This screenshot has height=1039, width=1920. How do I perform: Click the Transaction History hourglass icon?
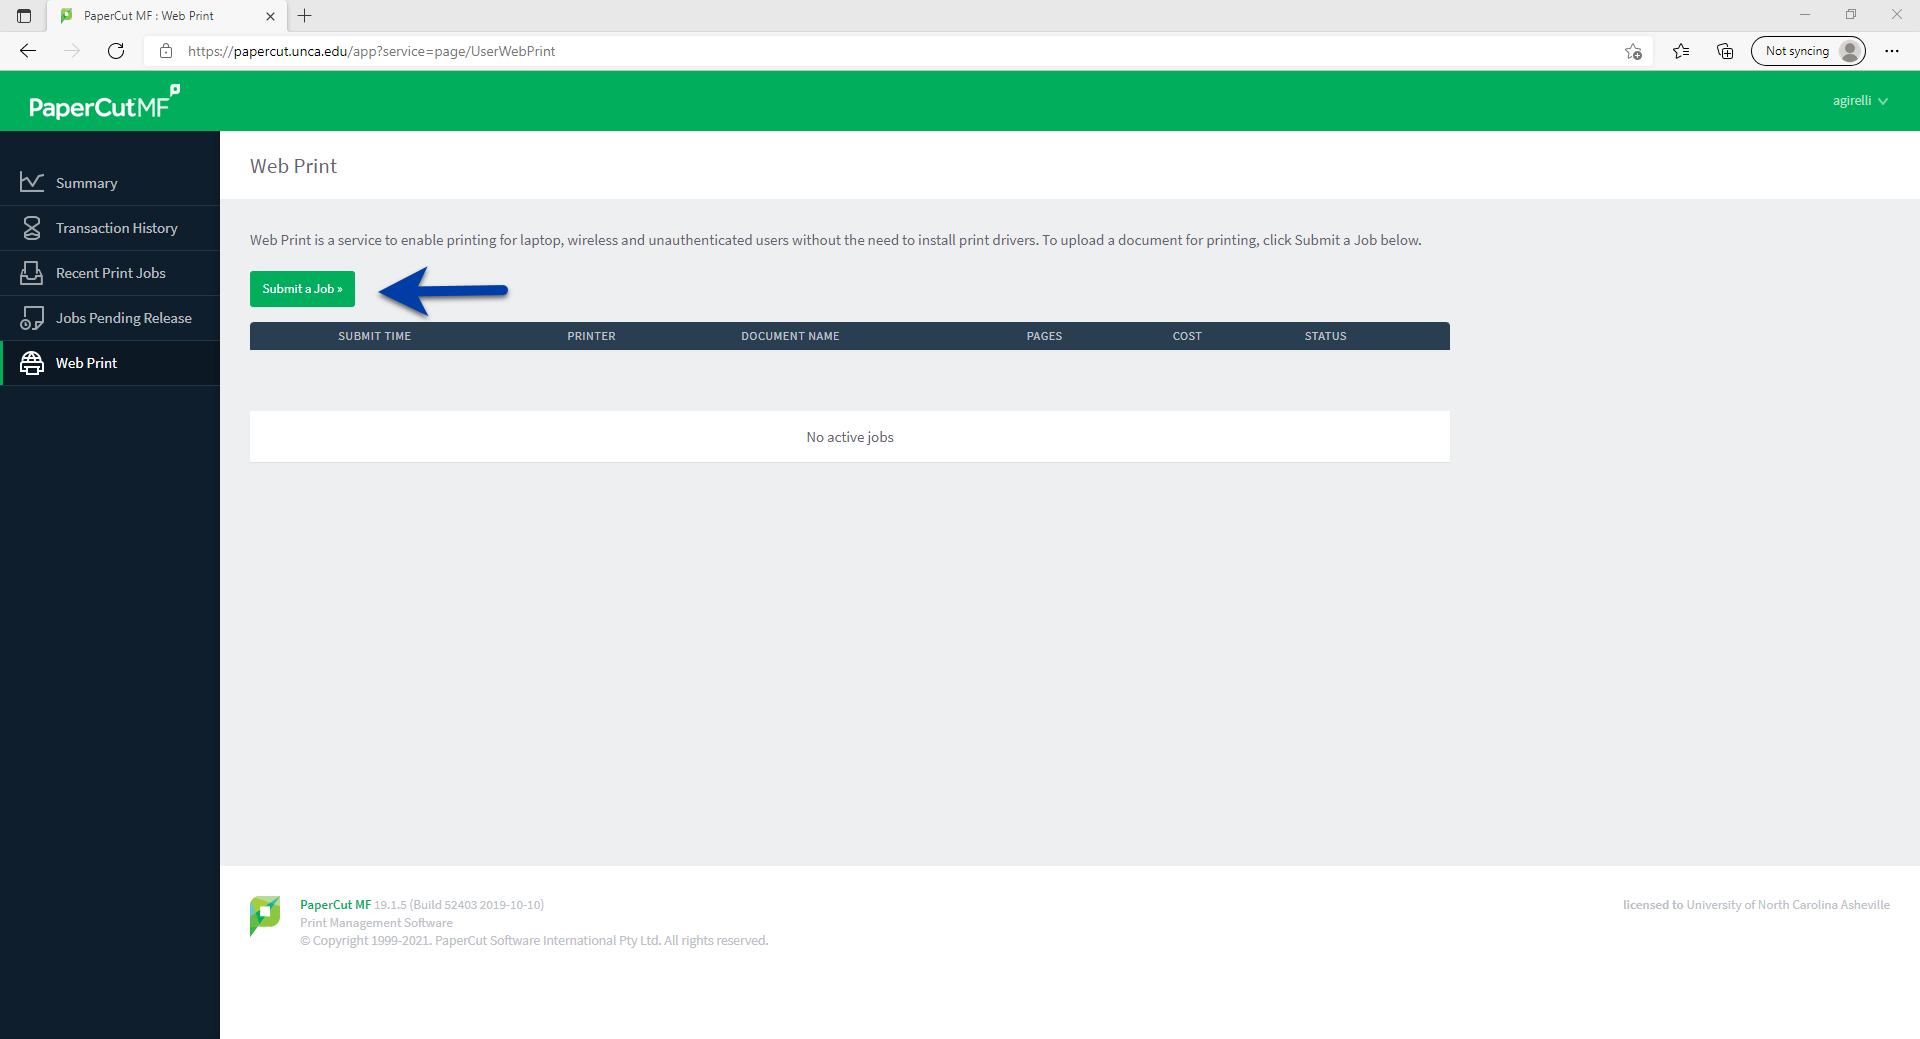tap(32, 228)
